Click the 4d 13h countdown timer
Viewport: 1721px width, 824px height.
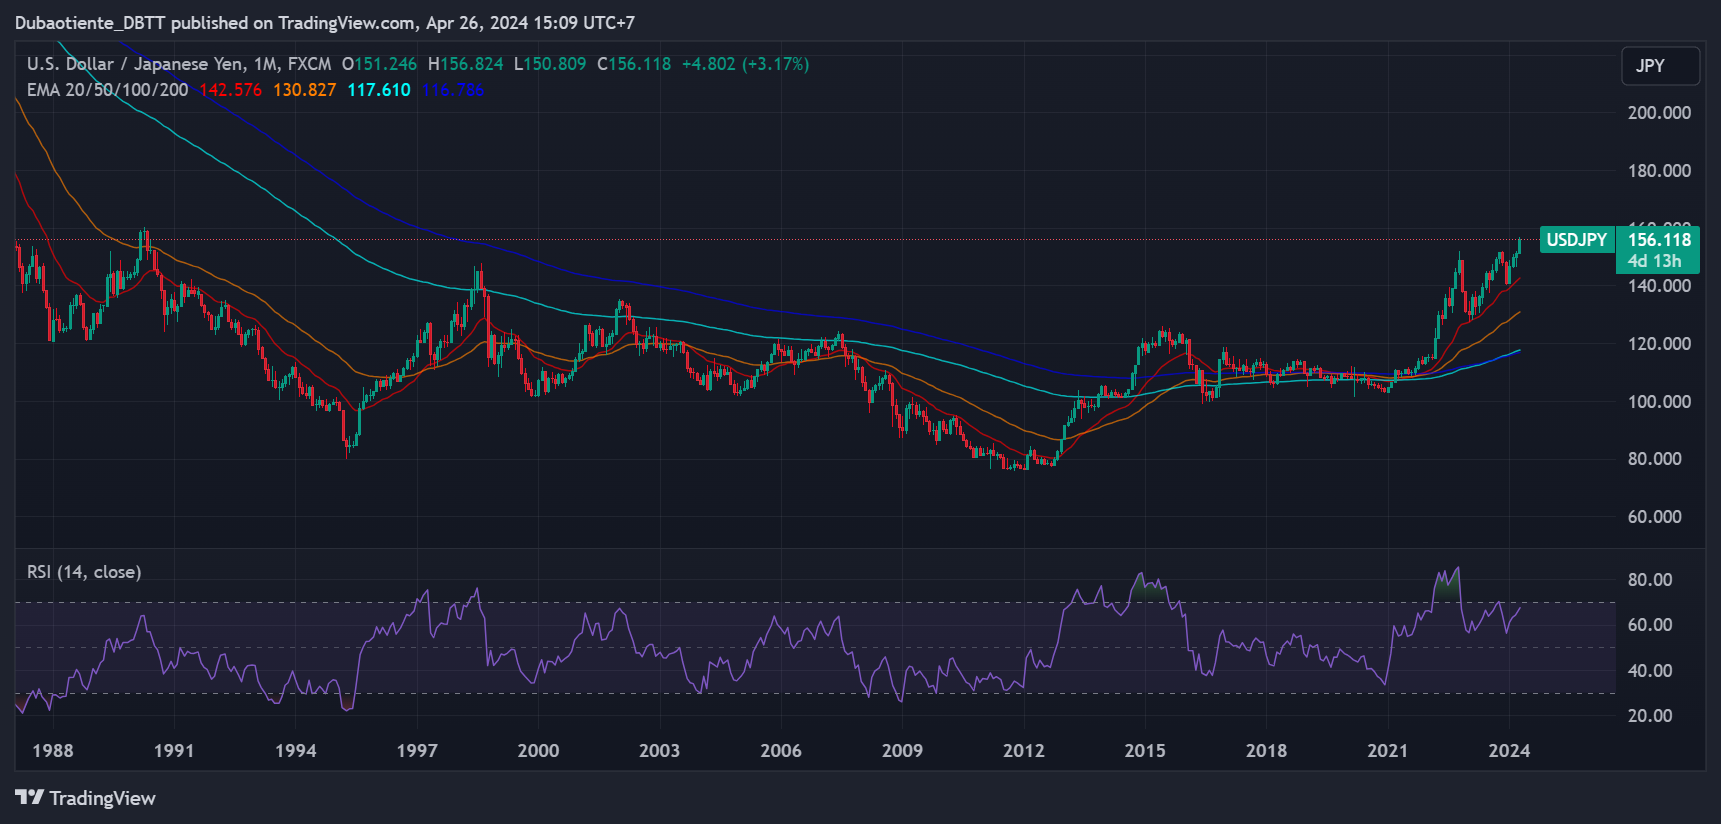click(x=1655, y=261)
